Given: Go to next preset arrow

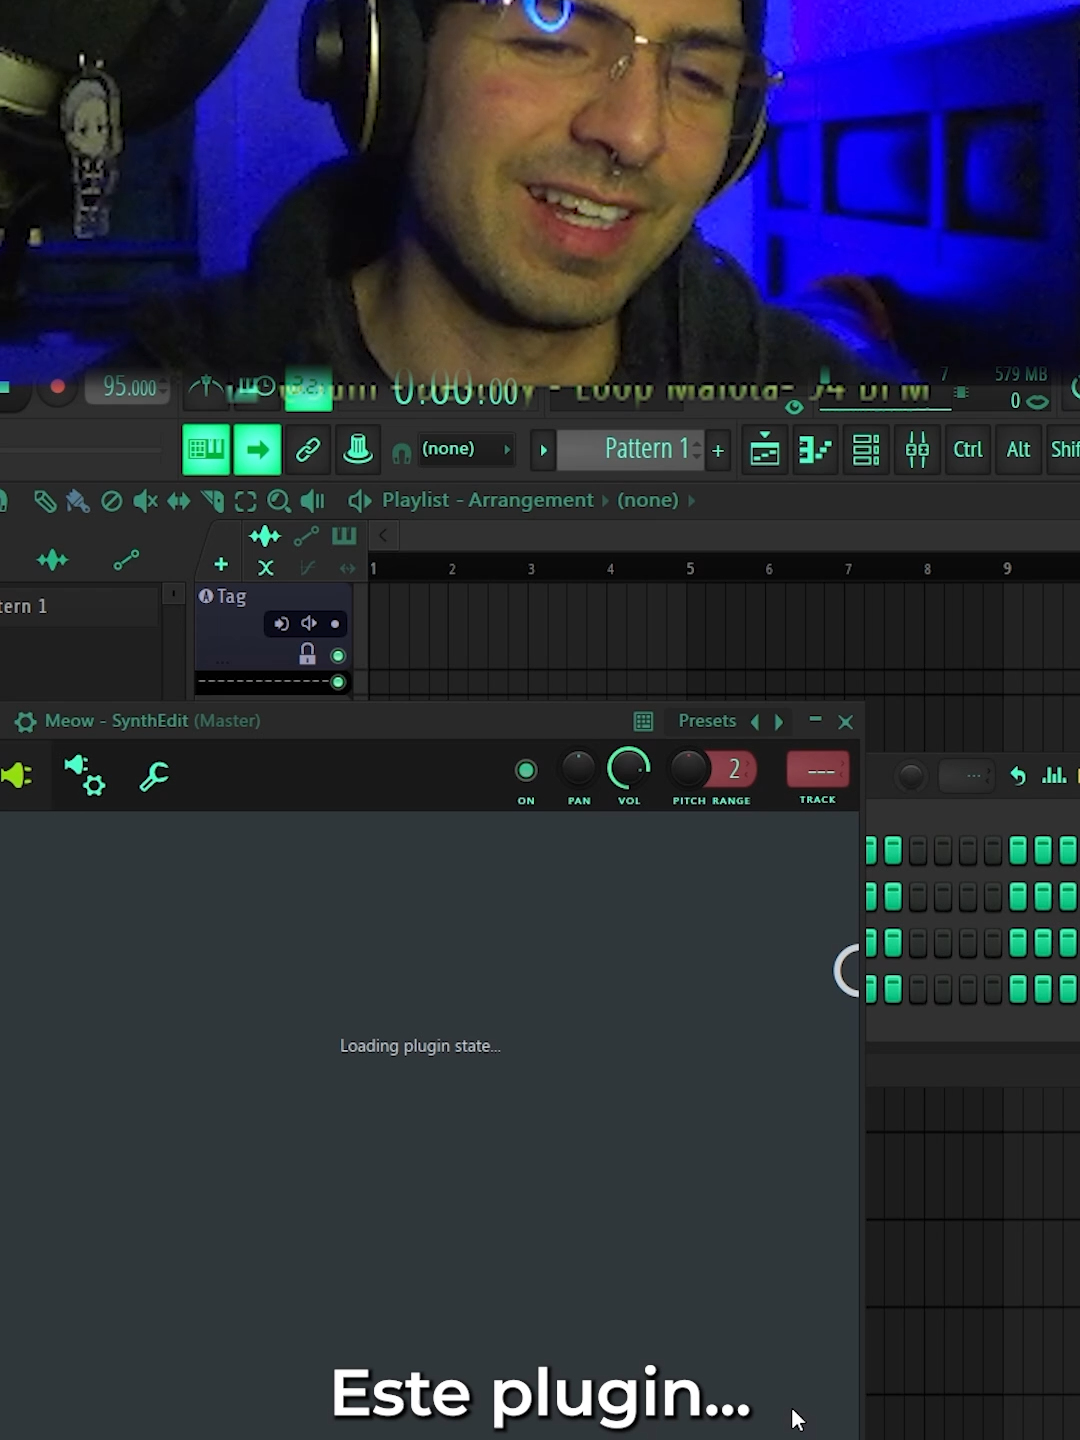Looking at the screenshot, I should tap(779, 721).
